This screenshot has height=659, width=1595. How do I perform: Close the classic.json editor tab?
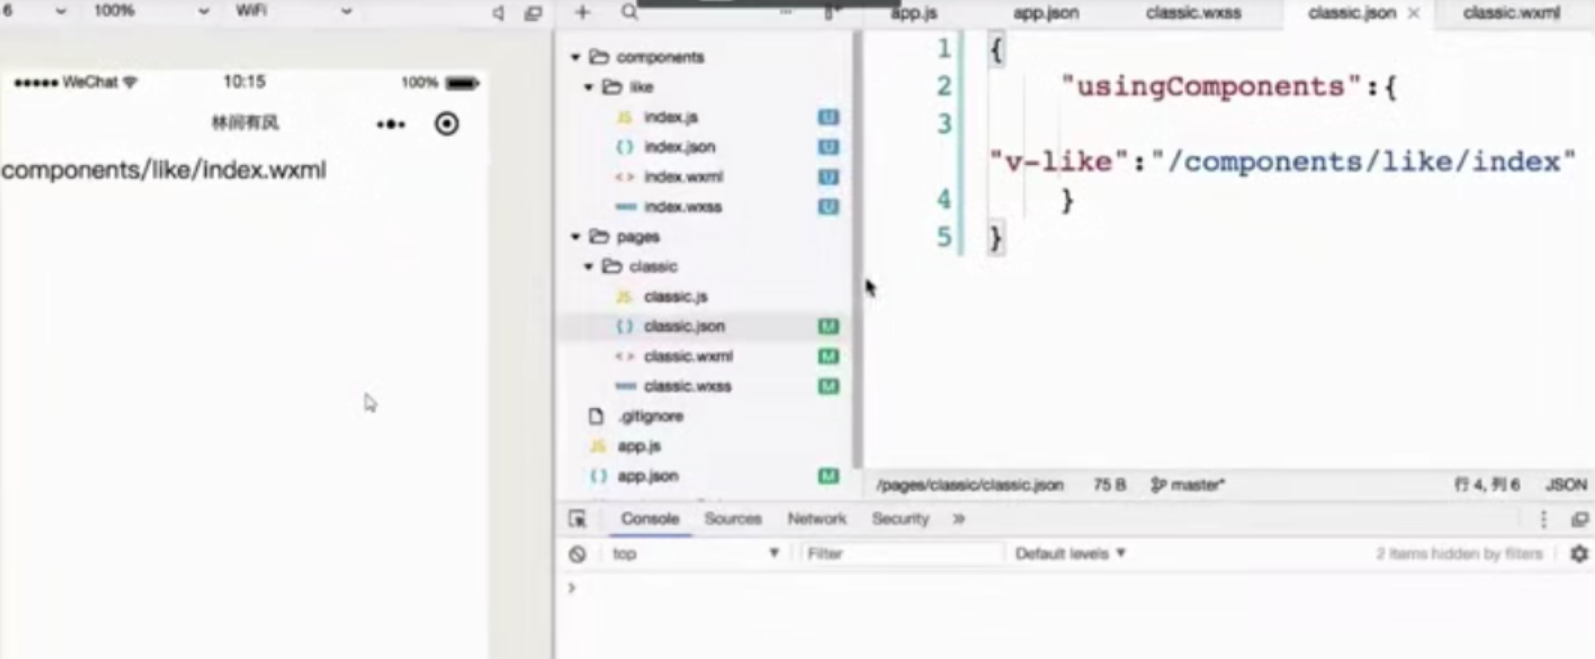point(1413,13)
